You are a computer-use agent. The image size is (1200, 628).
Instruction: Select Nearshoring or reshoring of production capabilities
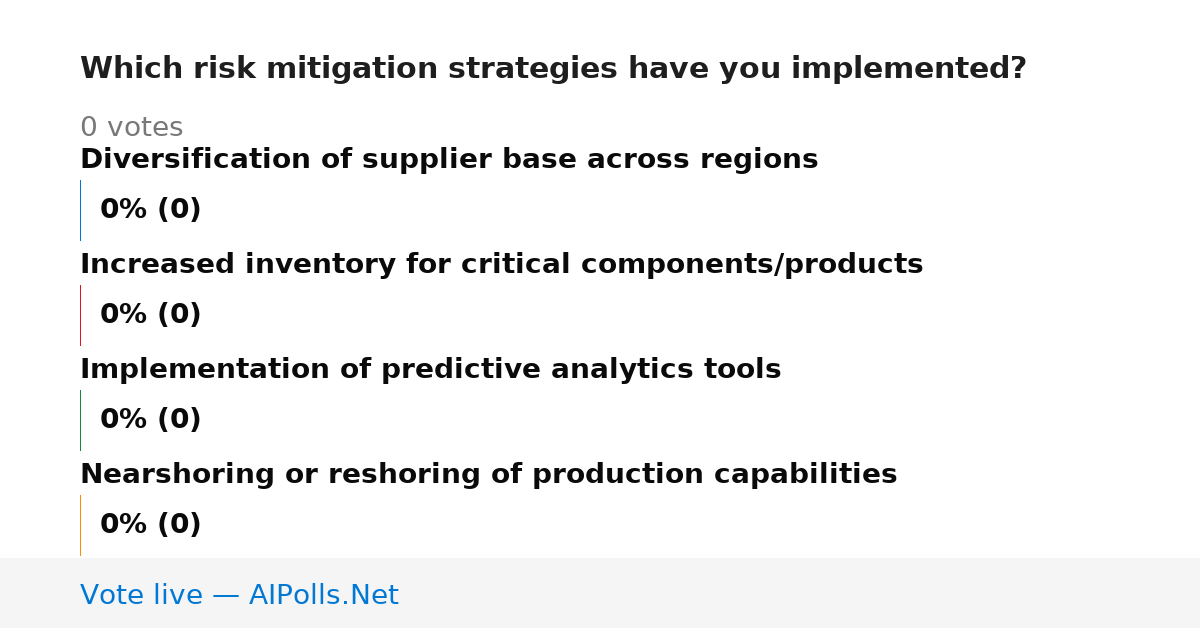coord(488,475)
